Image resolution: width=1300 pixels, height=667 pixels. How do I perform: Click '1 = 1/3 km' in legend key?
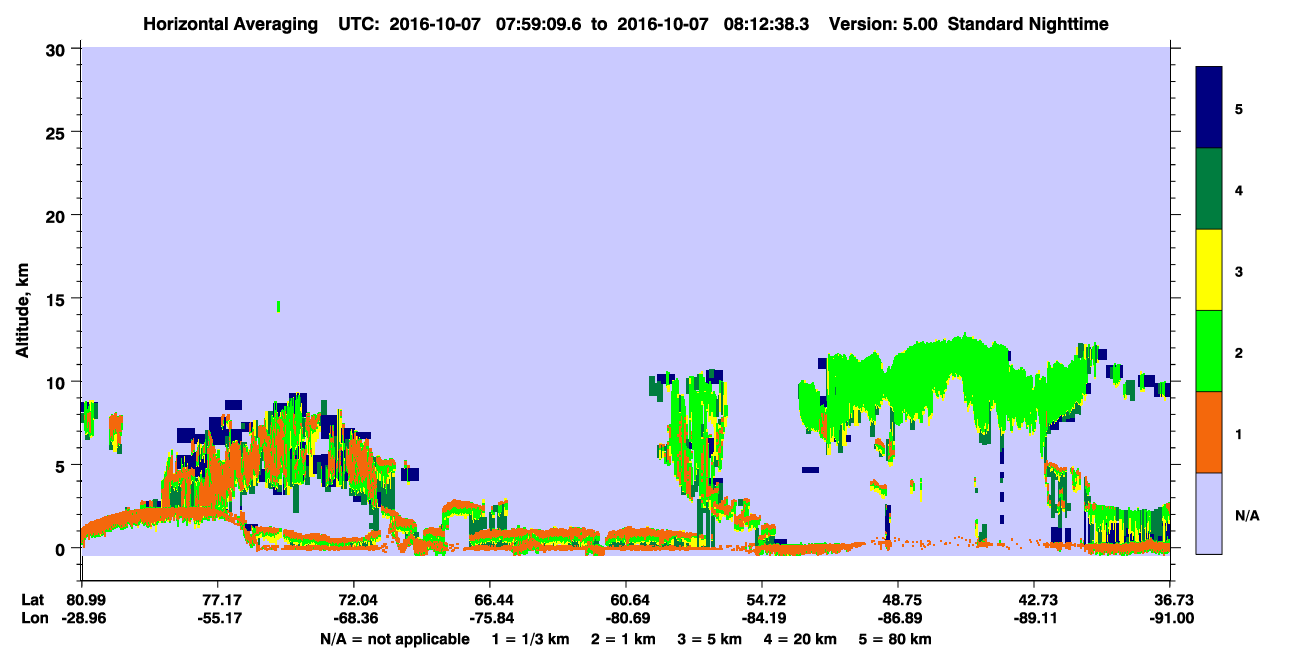tap(533, 639)
